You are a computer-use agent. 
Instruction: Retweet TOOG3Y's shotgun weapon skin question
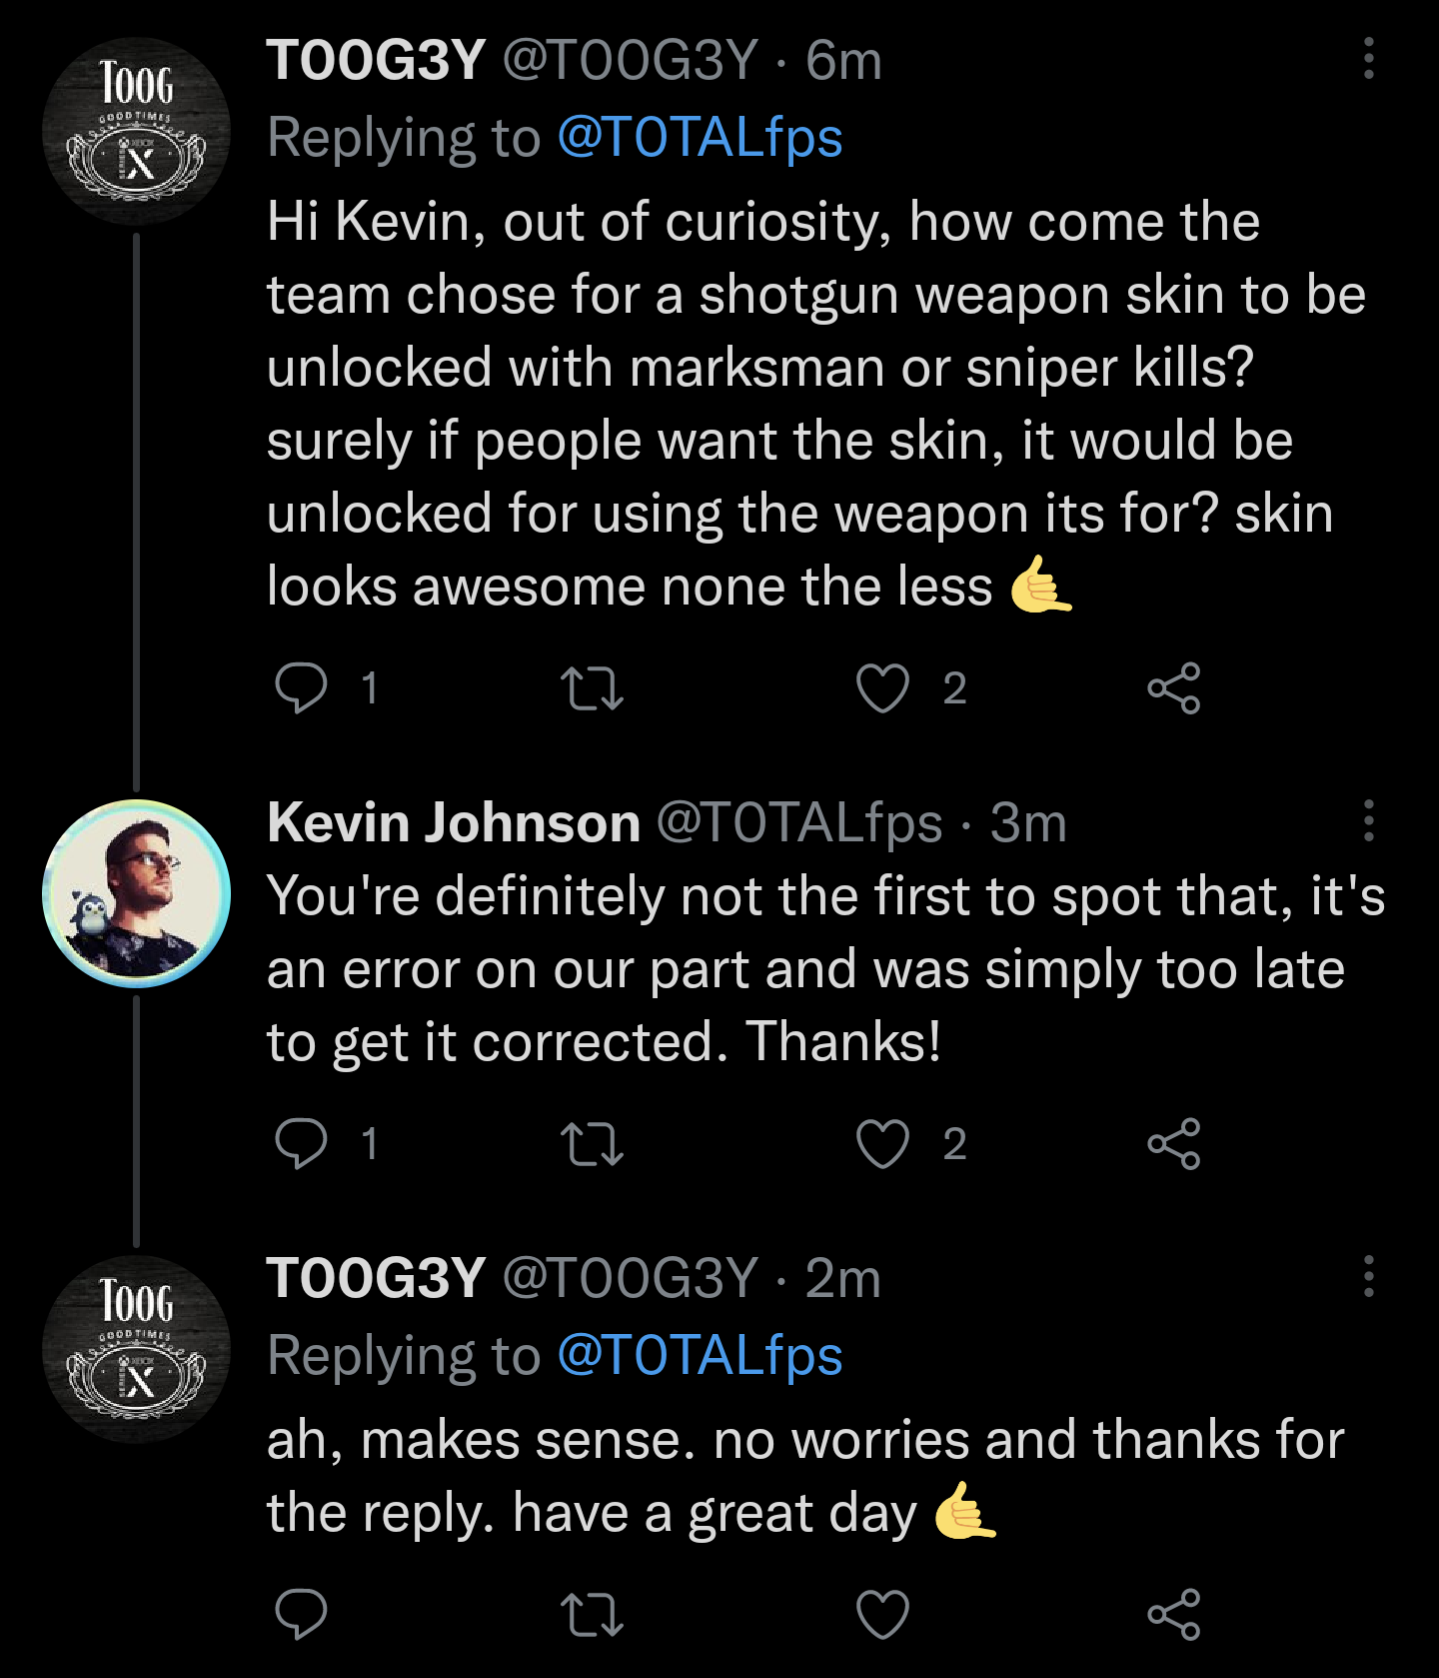(592, 689)
